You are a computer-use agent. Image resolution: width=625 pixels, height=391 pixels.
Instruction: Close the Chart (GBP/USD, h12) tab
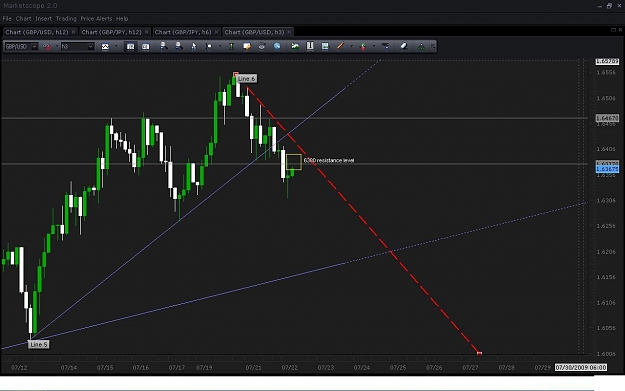point(73,32)
